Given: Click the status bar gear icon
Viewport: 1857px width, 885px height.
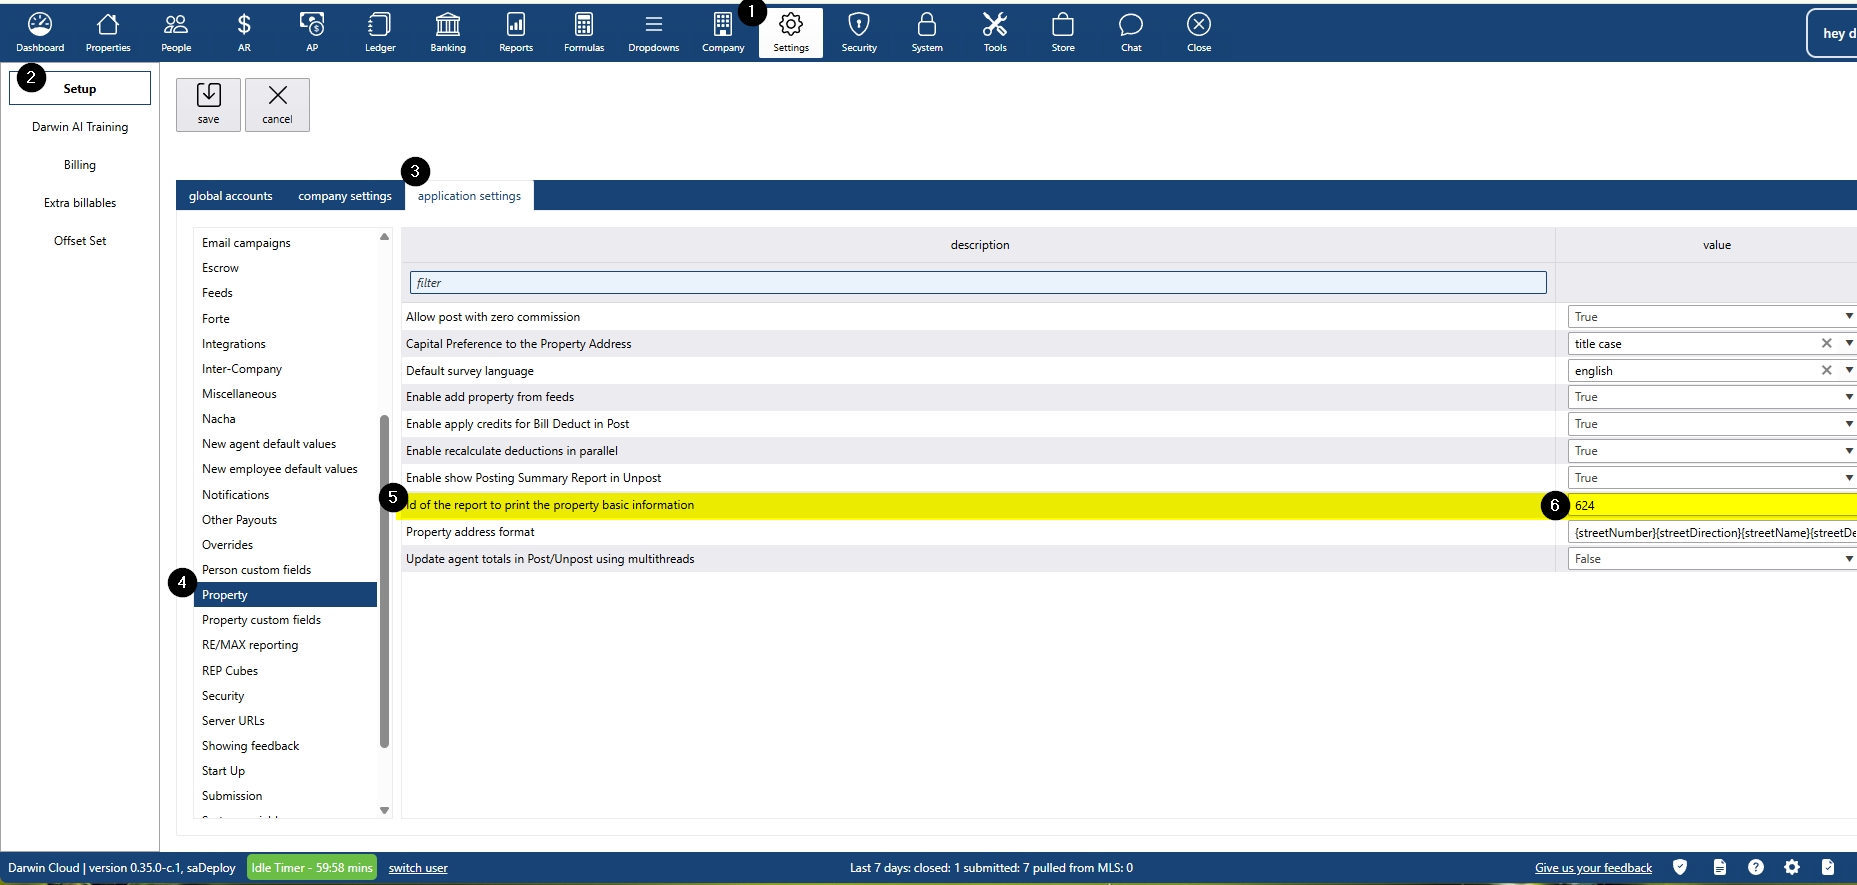Looking at the screenshot, I should tap(1792, 867).
